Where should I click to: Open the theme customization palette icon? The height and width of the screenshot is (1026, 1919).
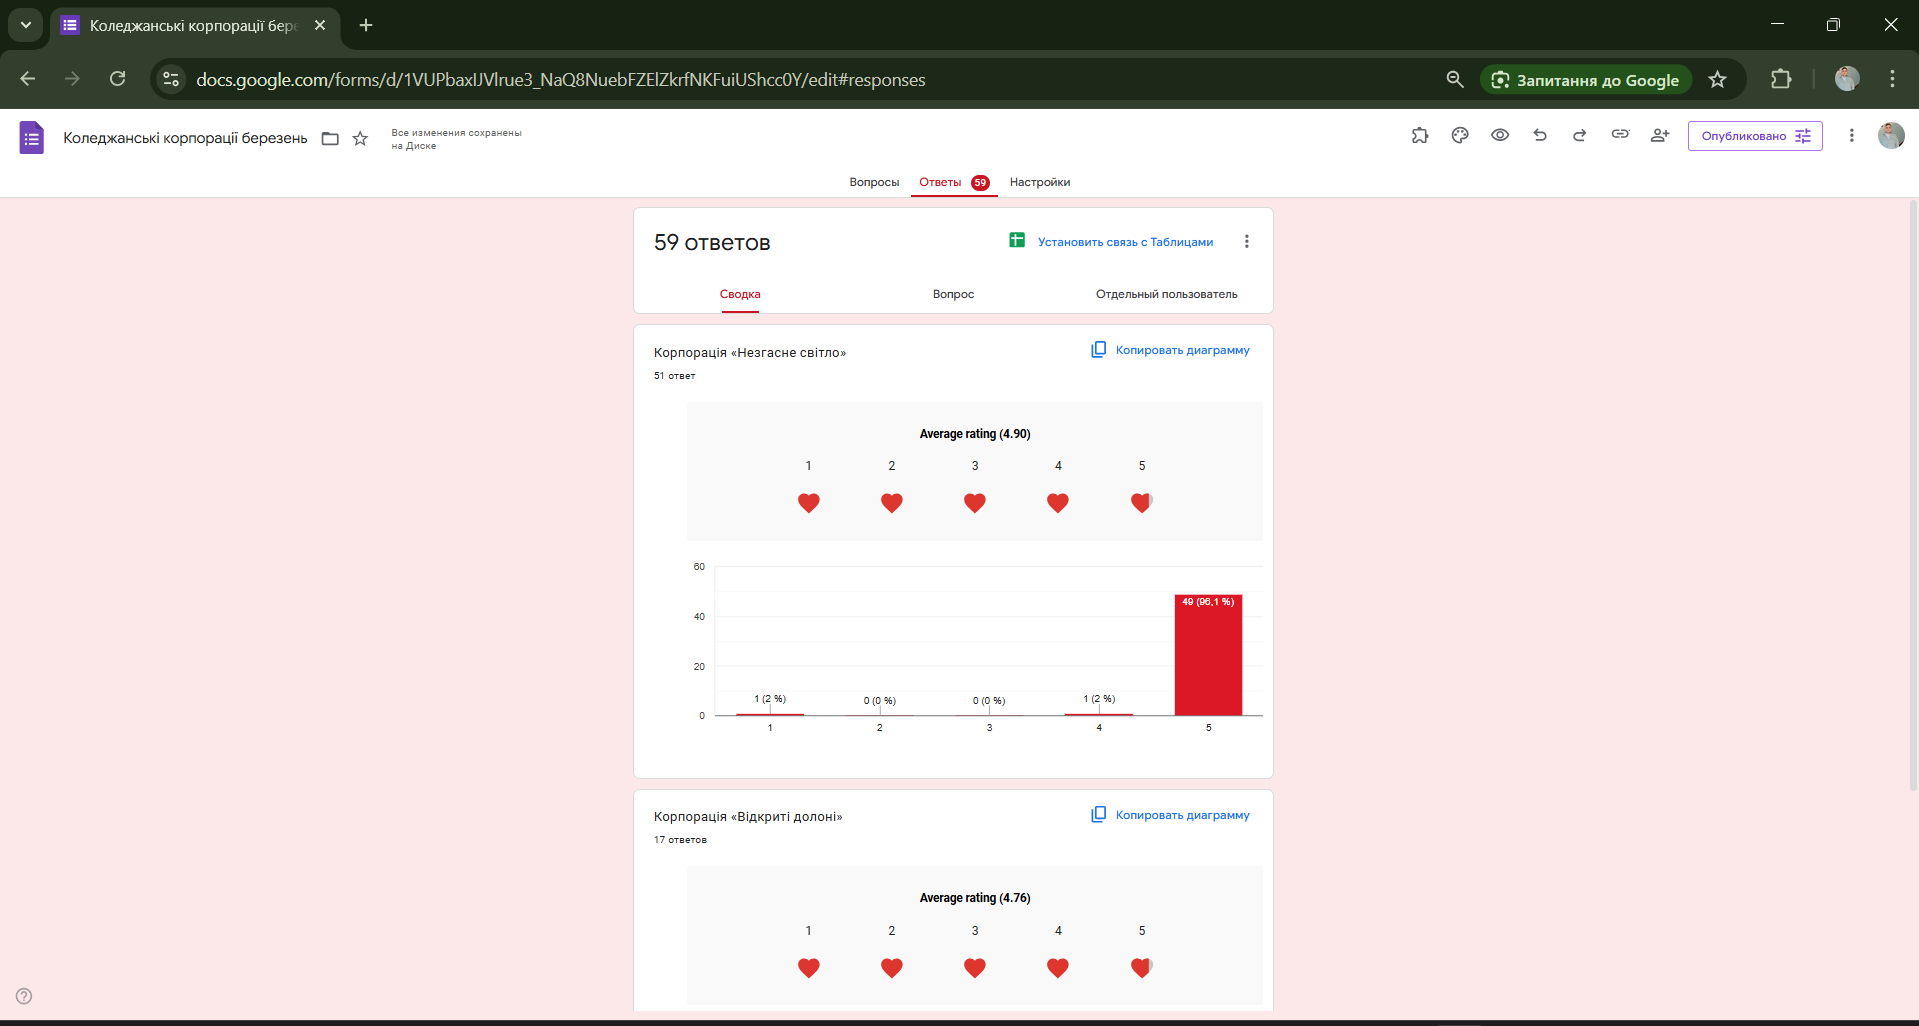point(1460,136)
